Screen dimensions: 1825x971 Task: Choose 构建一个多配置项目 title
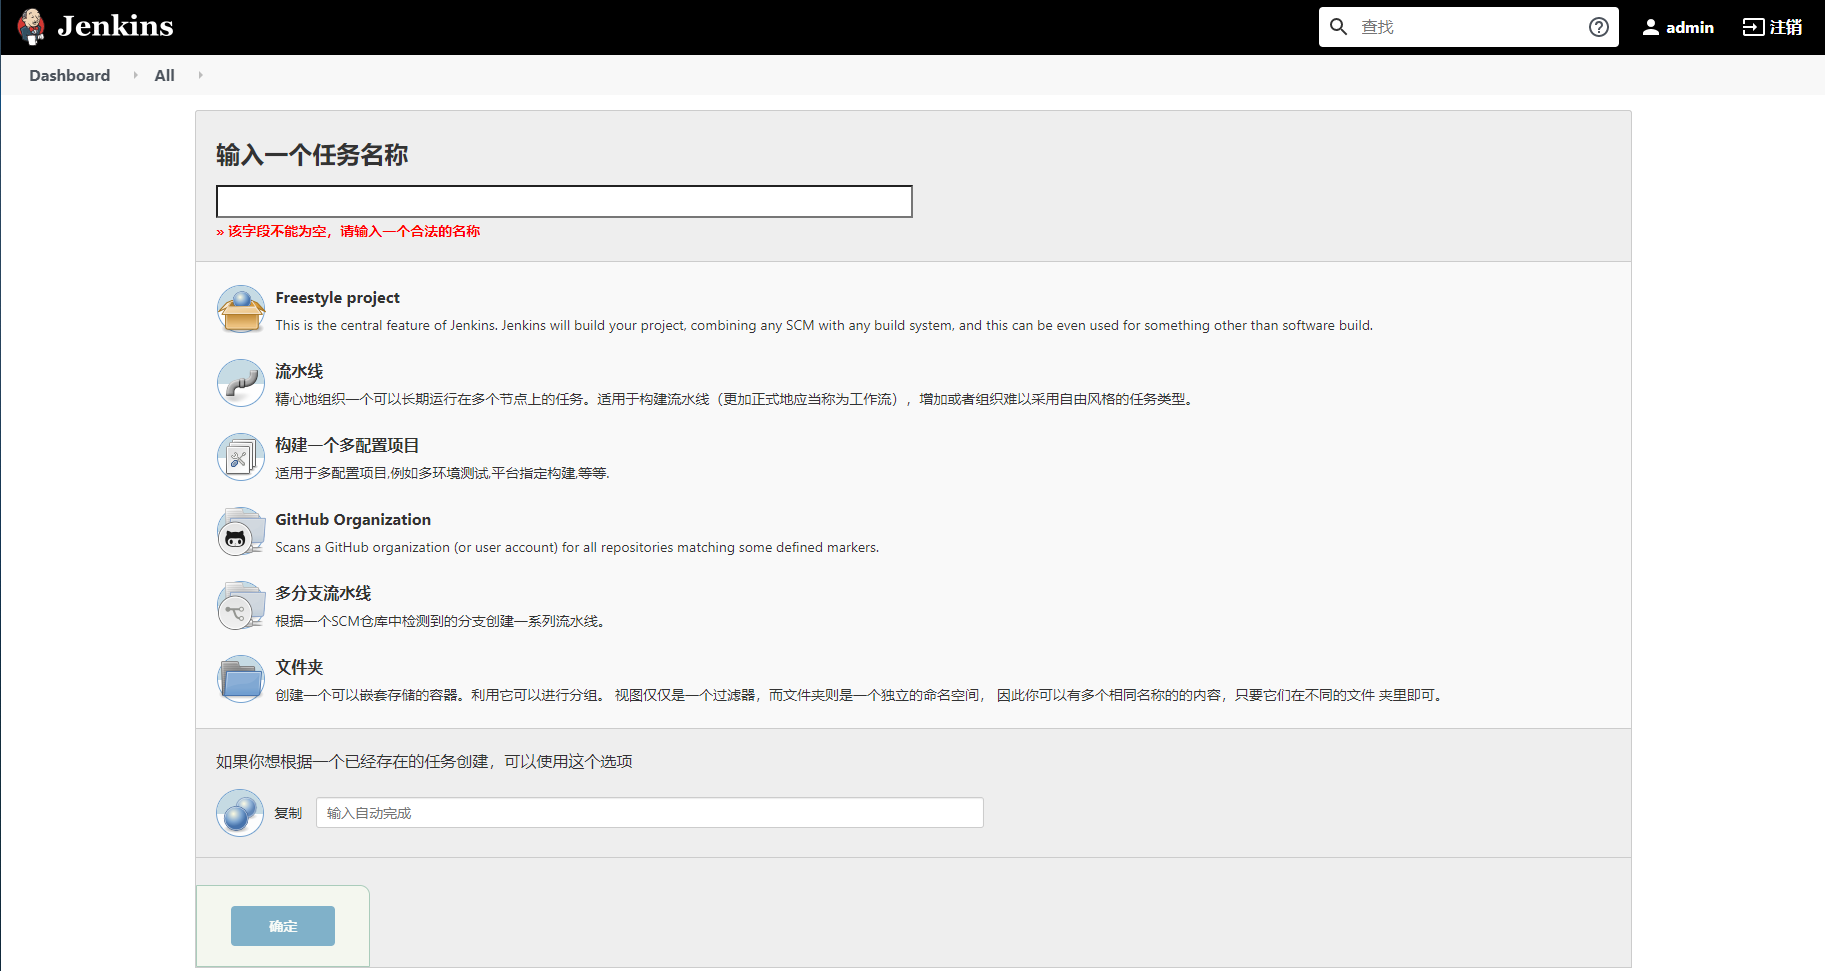pyautogui.click(x=347, y=445)
